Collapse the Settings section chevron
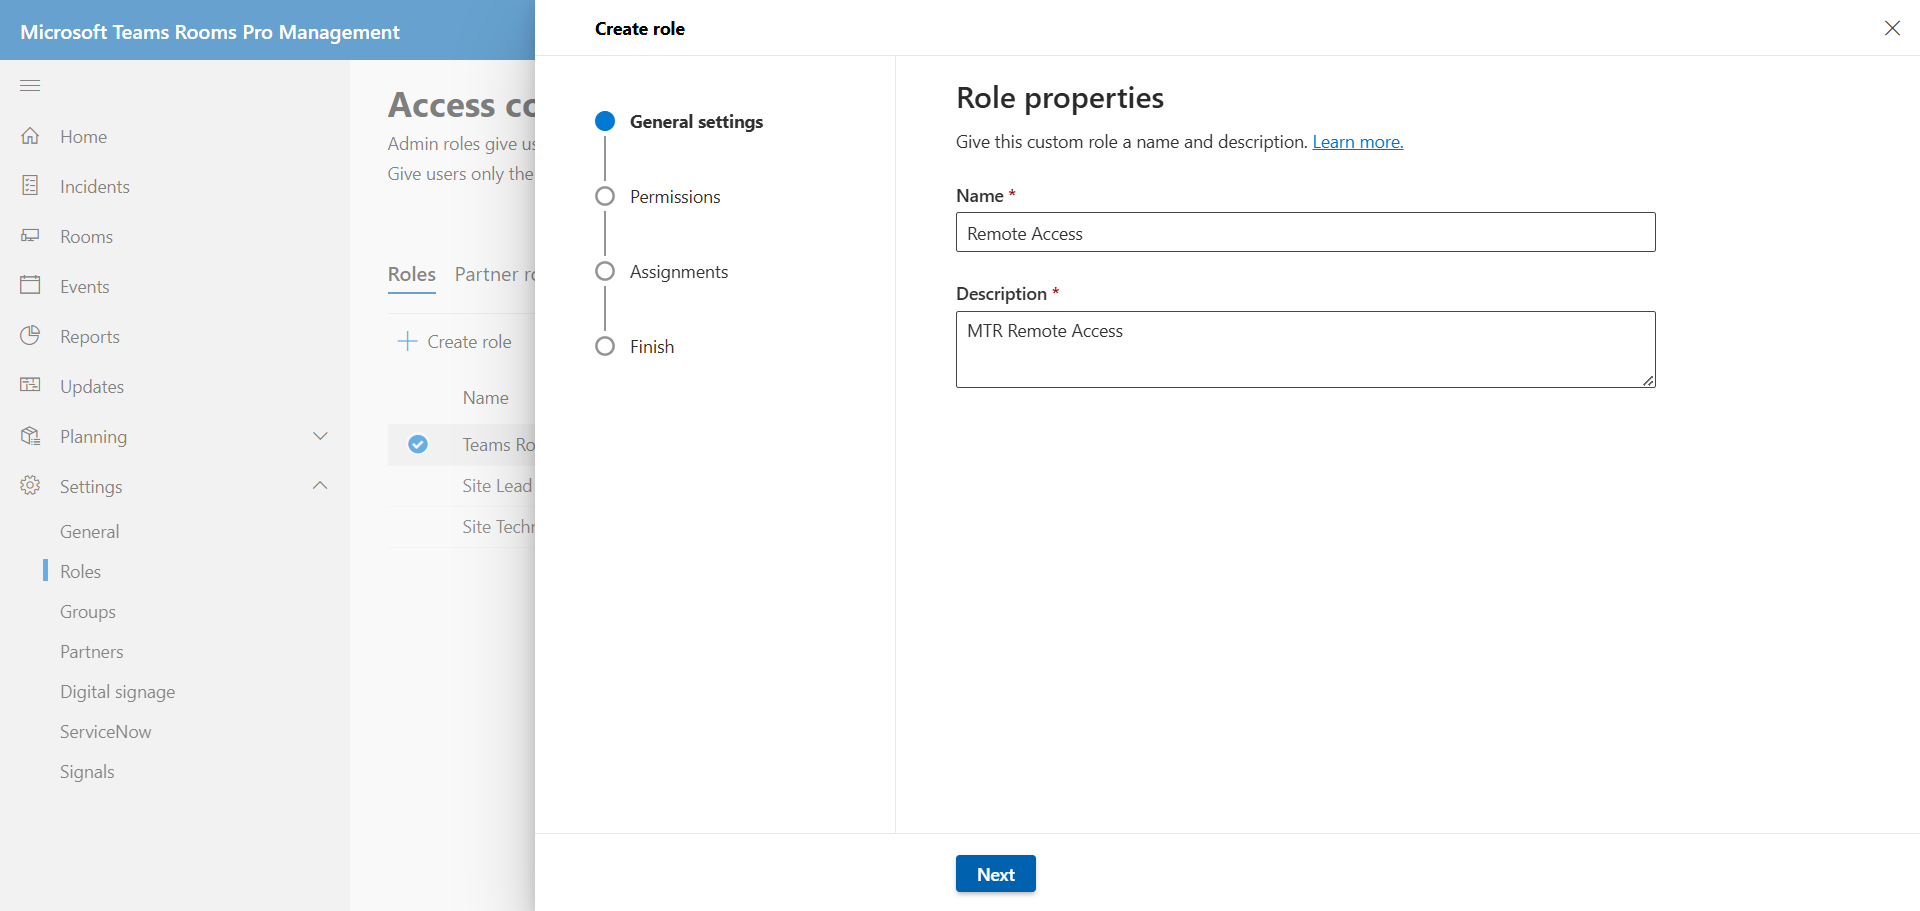Viewport: 1920px width, 911px height. (320, 485)
